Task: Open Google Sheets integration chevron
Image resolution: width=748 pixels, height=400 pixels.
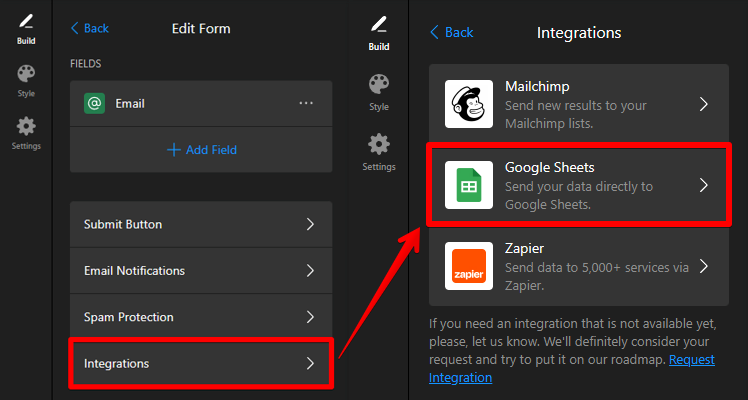Action: pos(704,185)
